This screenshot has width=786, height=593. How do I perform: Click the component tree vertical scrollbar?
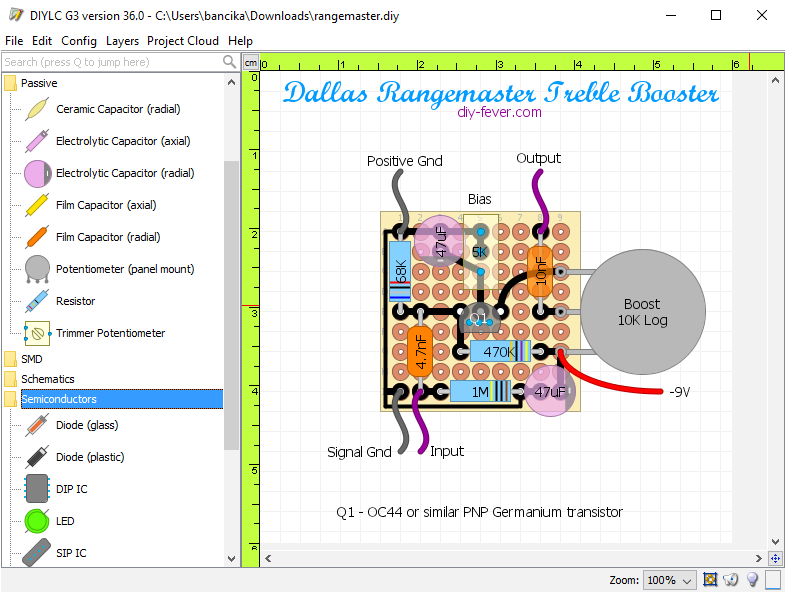point(232,300)
